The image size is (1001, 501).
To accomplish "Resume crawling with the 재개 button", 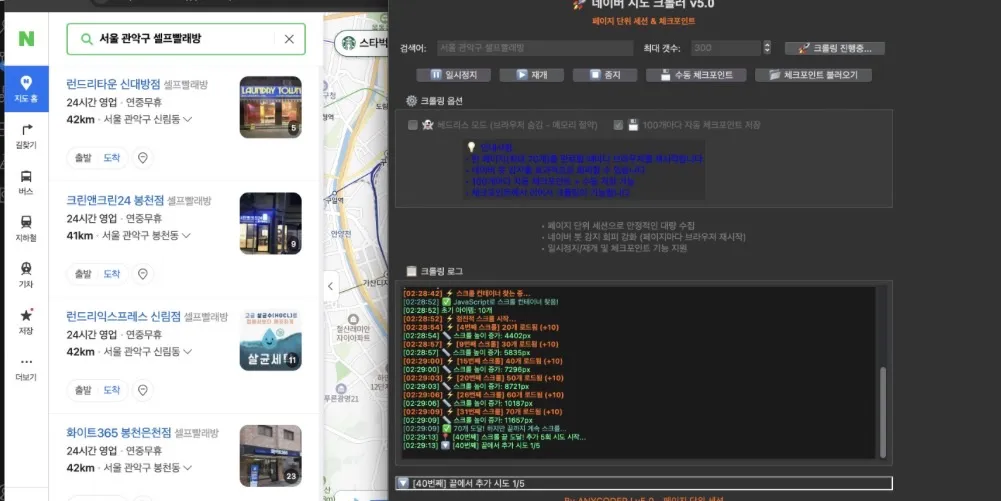I will coord(532,75).
